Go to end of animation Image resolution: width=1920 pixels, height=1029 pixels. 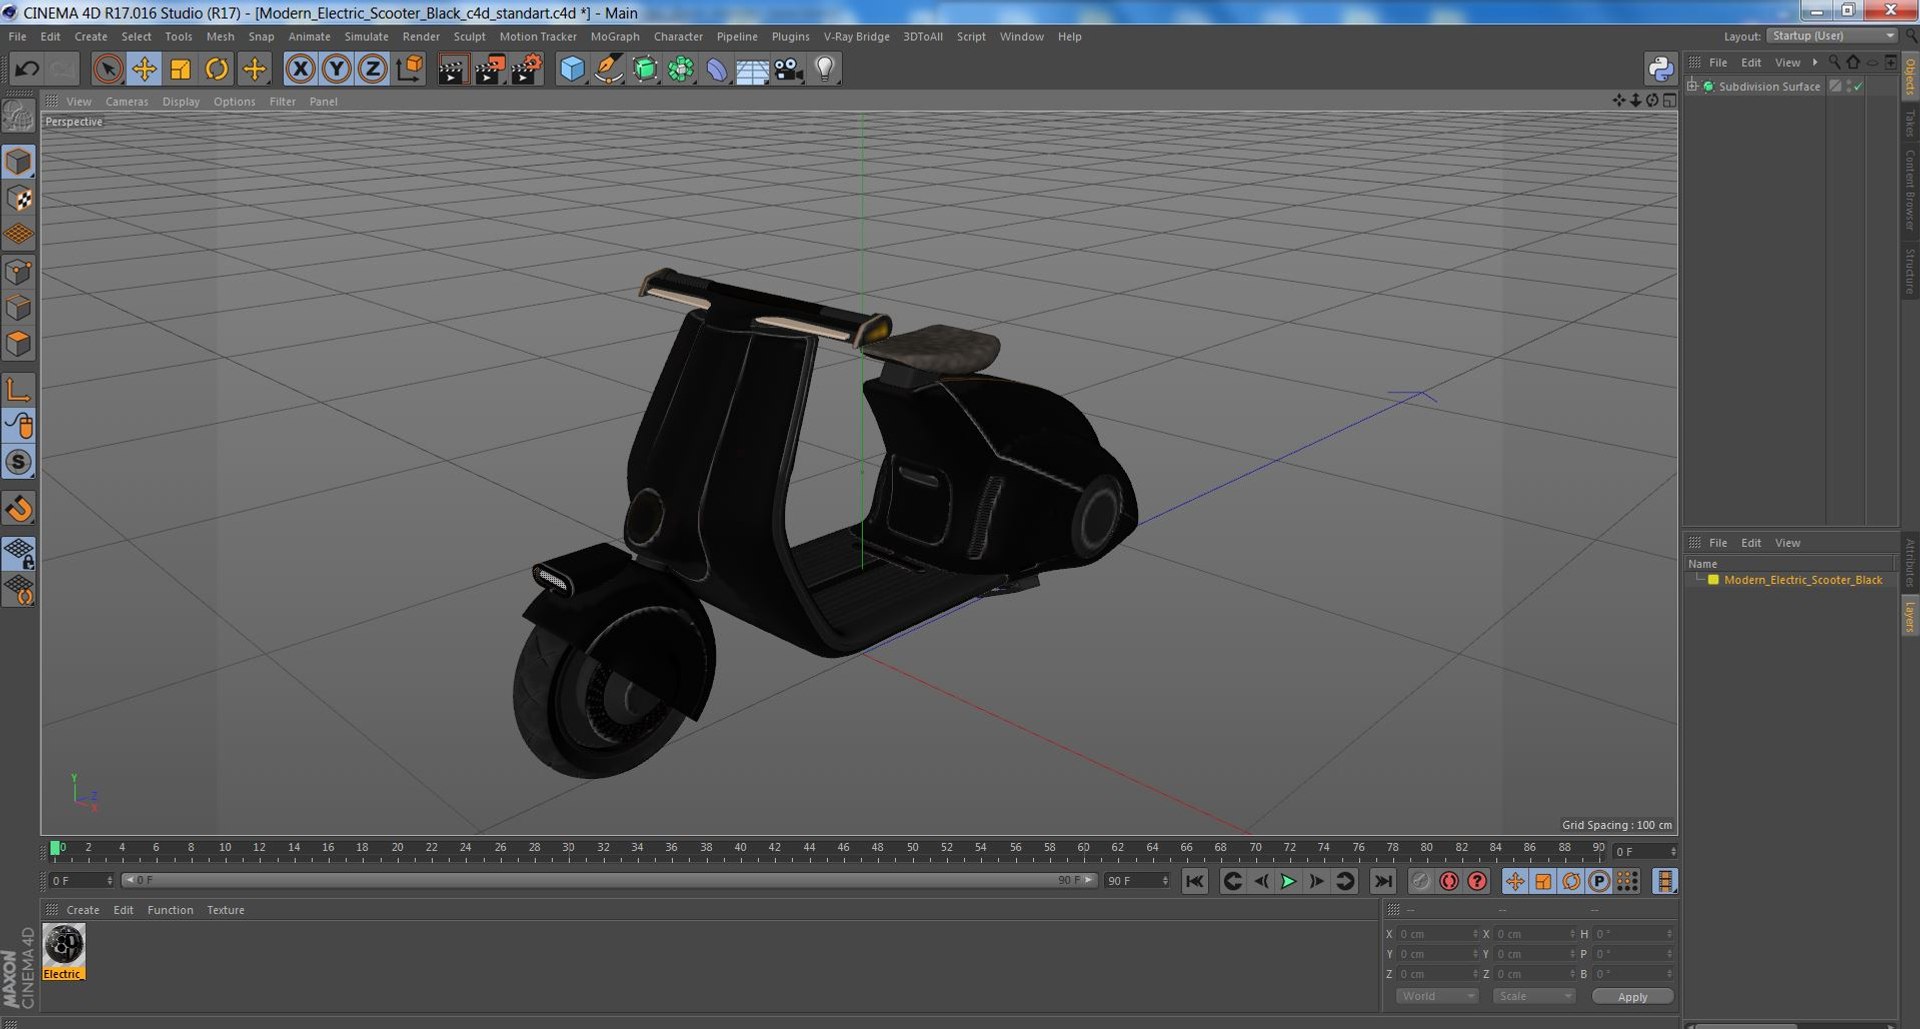1382,881
